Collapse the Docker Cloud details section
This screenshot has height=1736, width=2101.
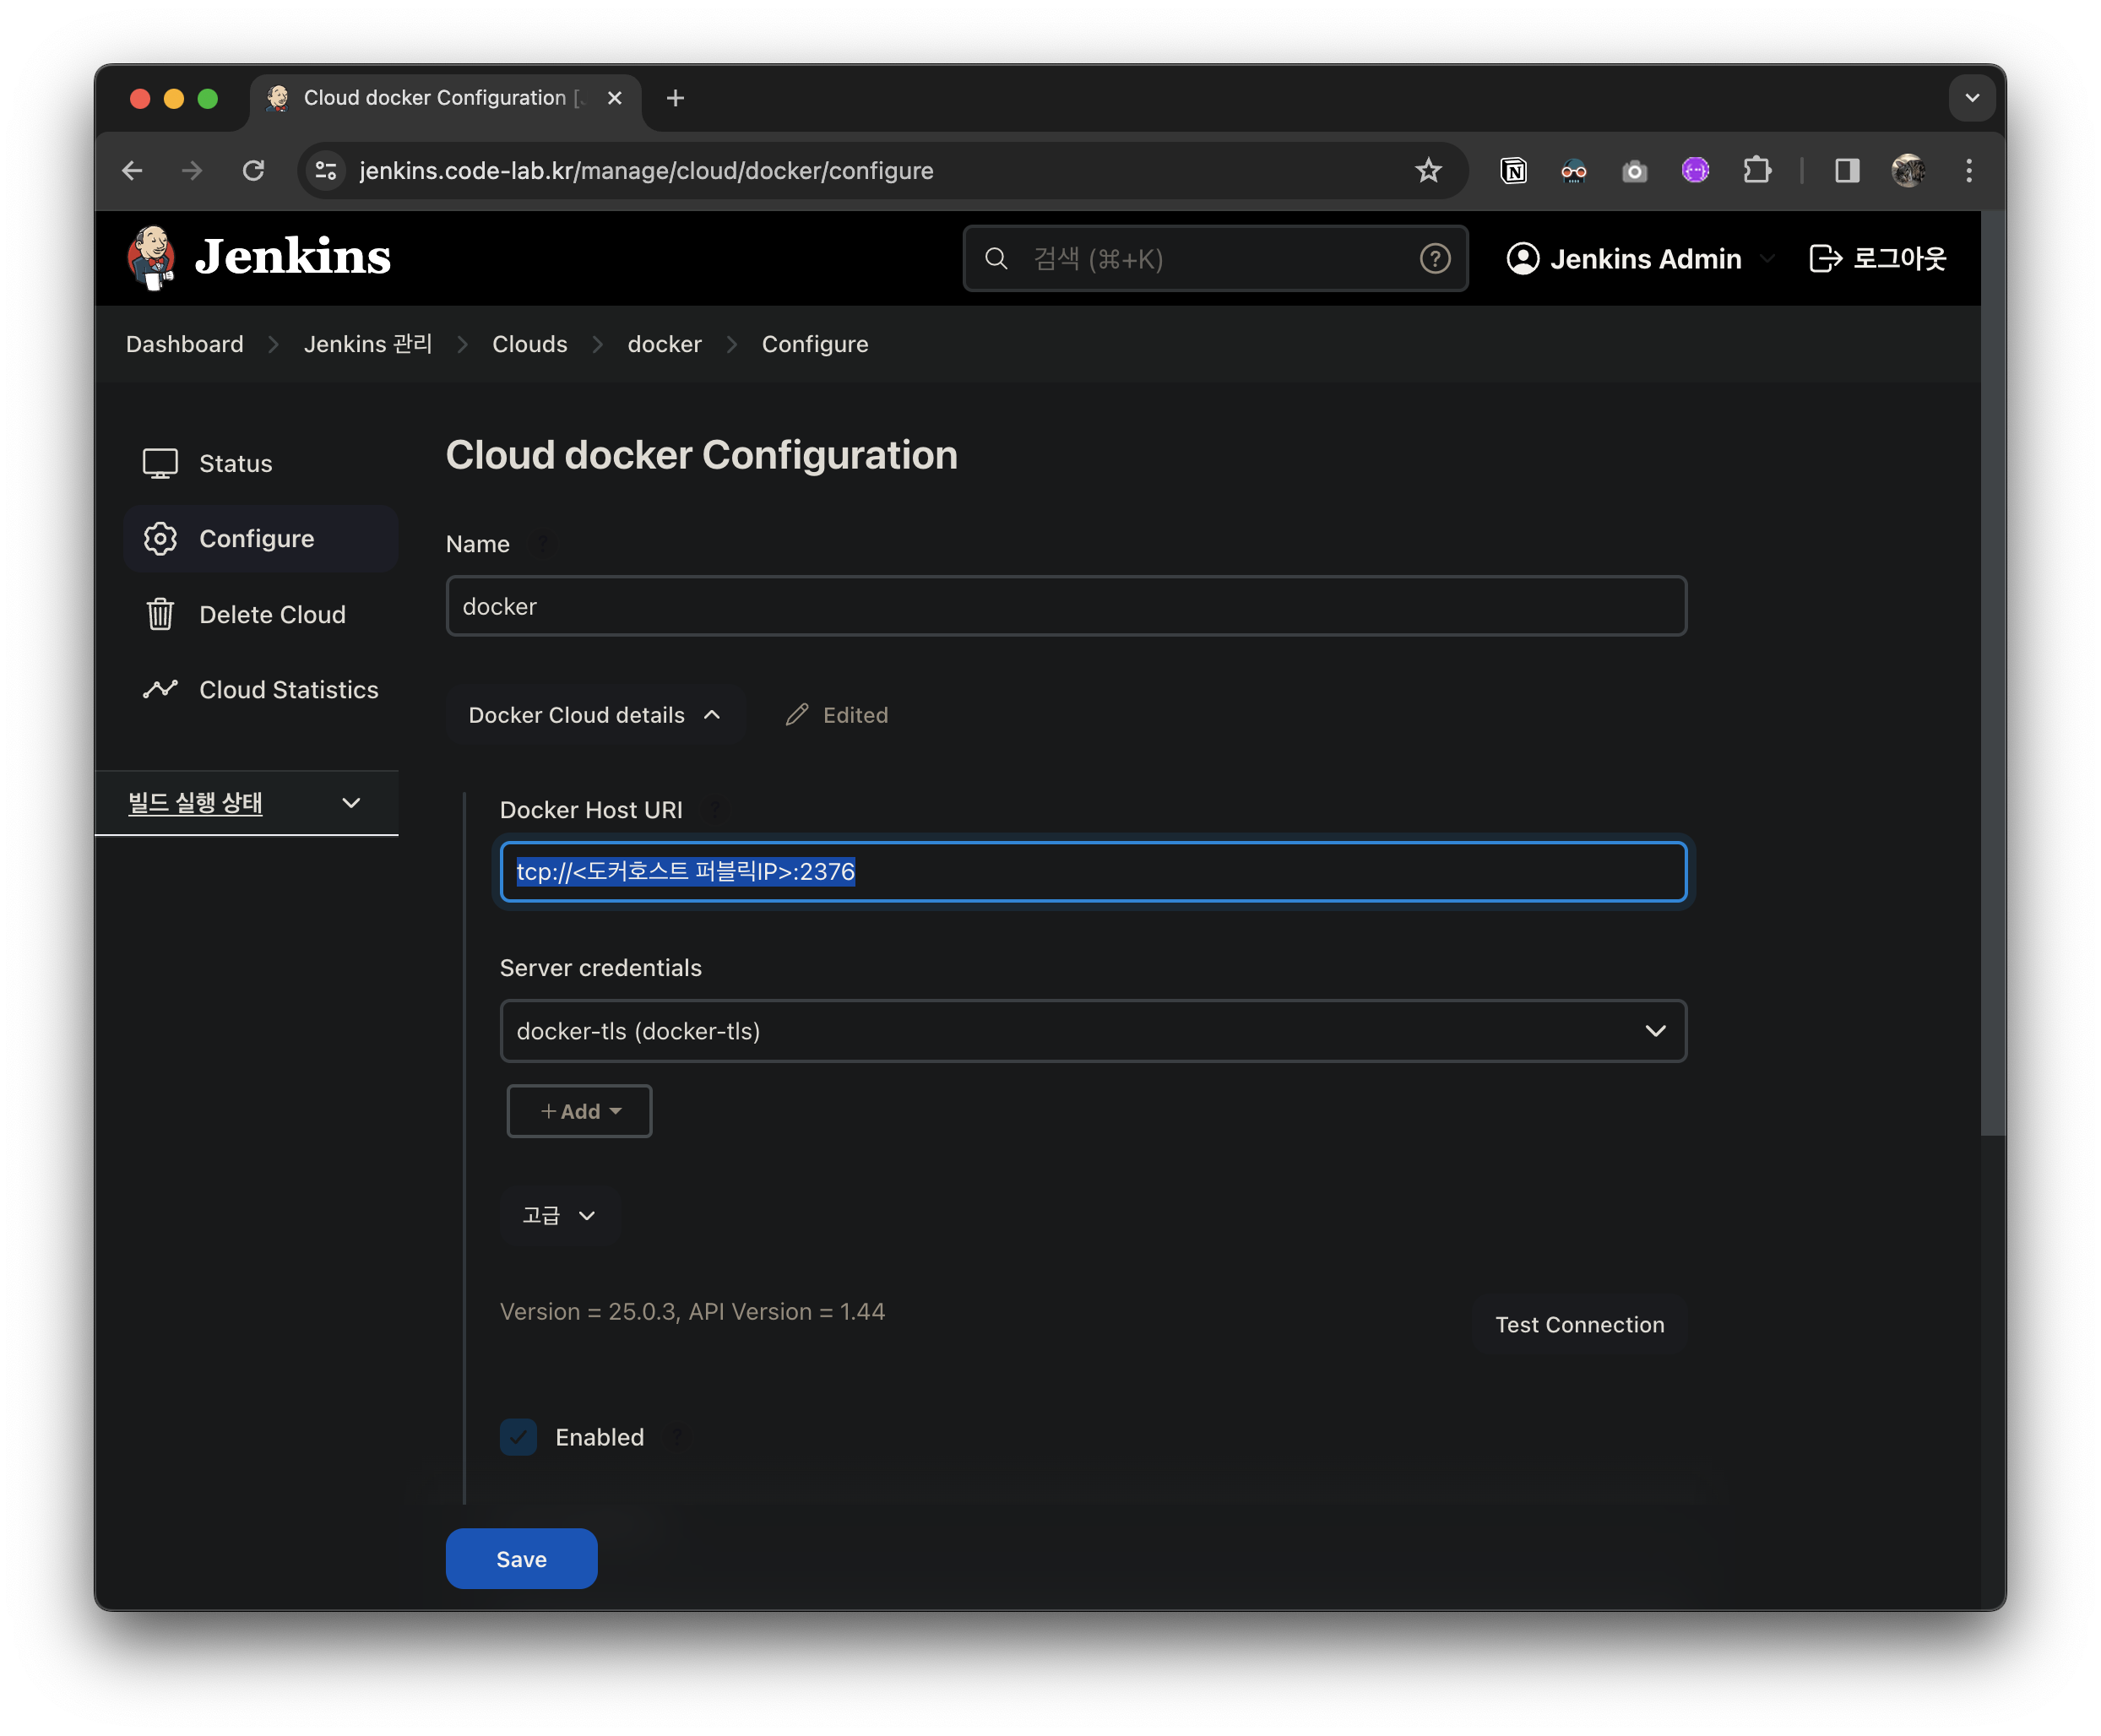click(x=594, y=715)
